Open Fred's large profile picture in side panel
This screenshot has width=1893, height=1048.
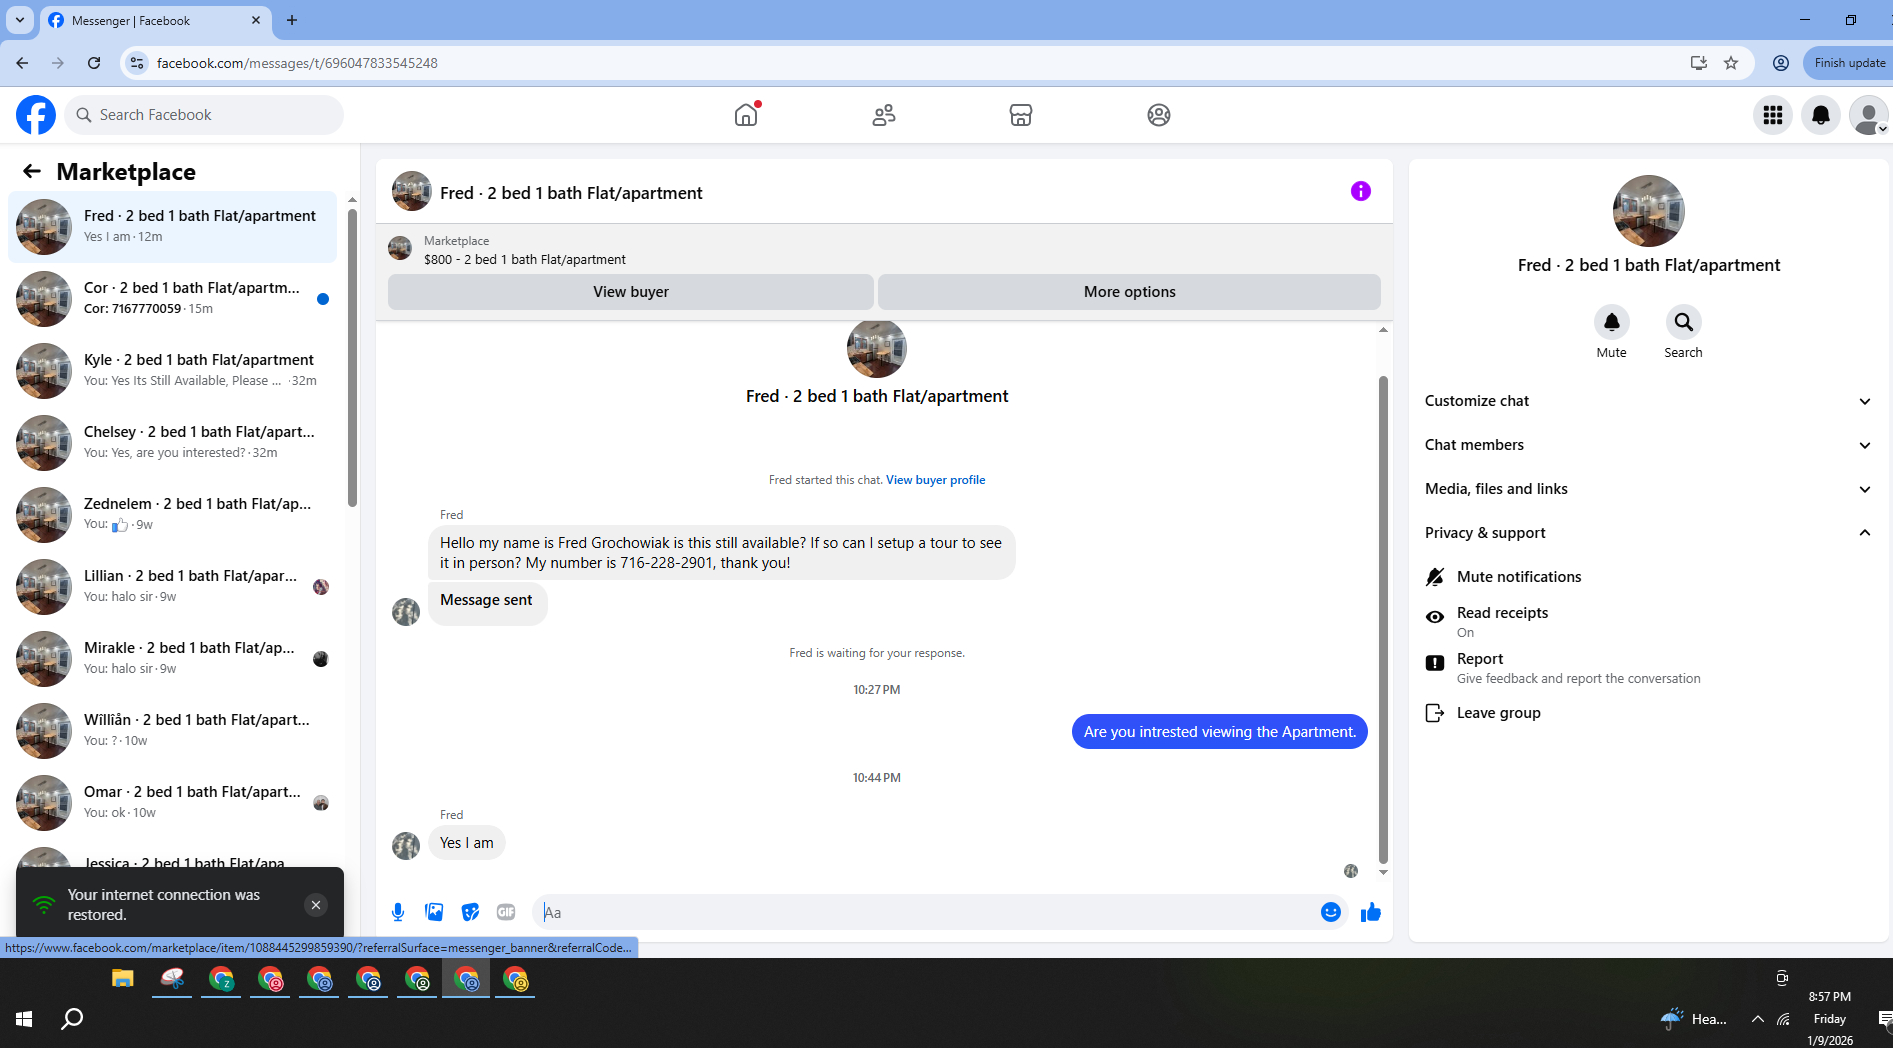(1648, 211)
